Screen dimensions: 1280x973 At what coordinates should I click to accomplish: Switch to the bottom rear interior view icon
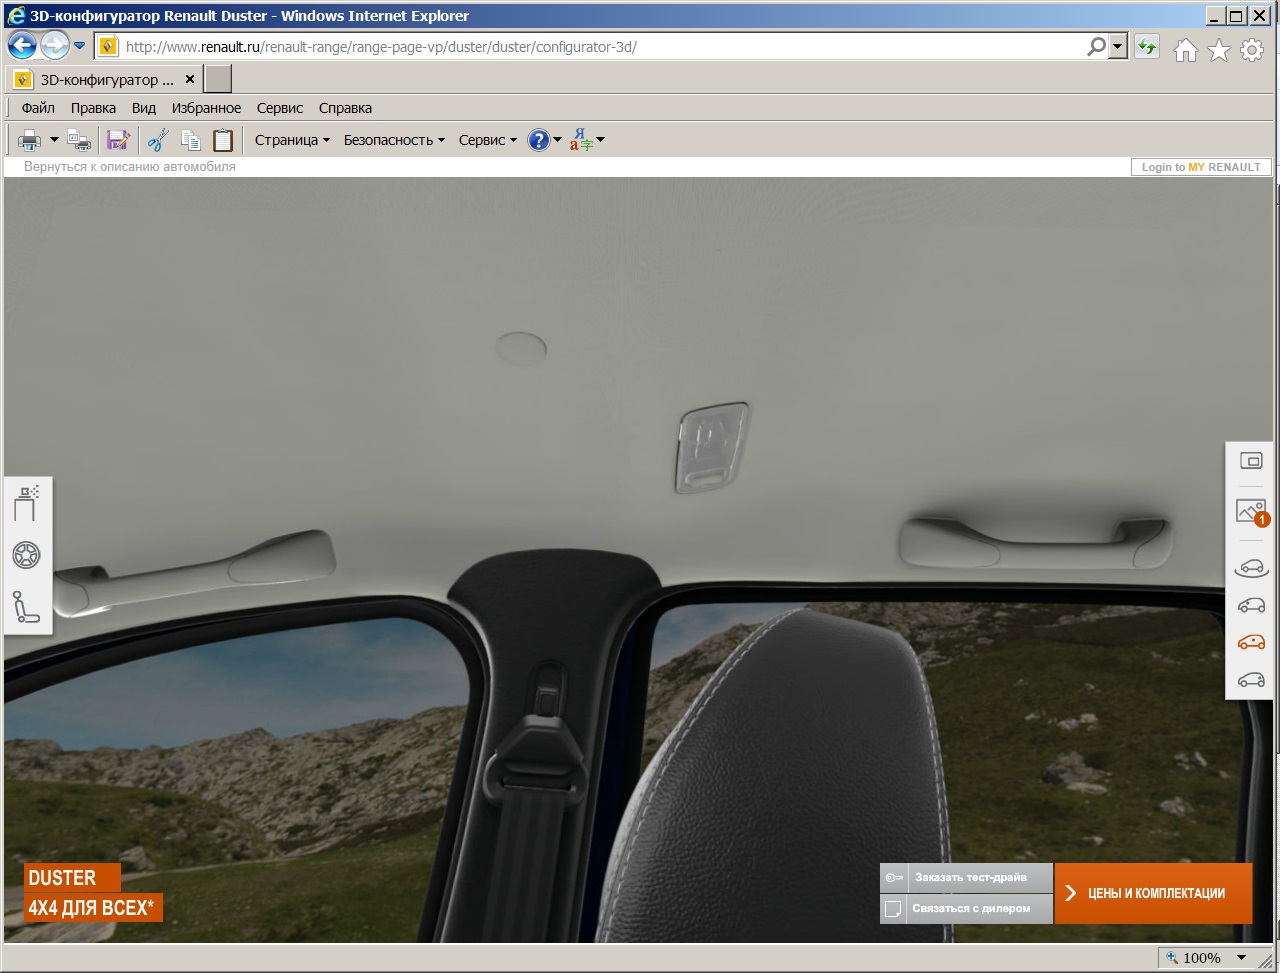[x=1251, y=680]
